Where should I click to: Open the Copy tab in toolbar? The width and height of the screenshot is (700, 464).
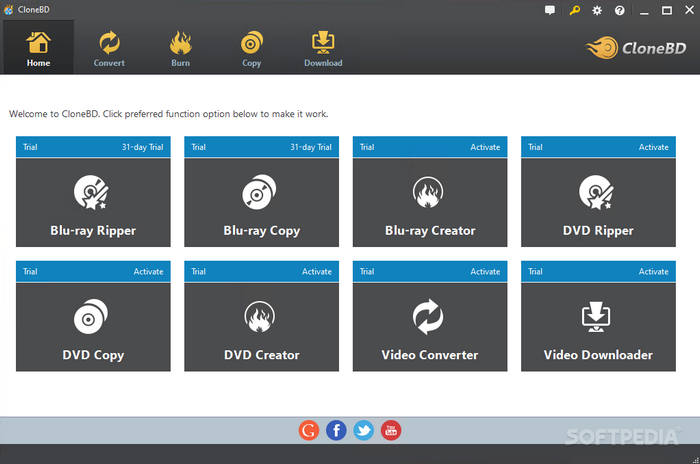click(x=251, y=48)
